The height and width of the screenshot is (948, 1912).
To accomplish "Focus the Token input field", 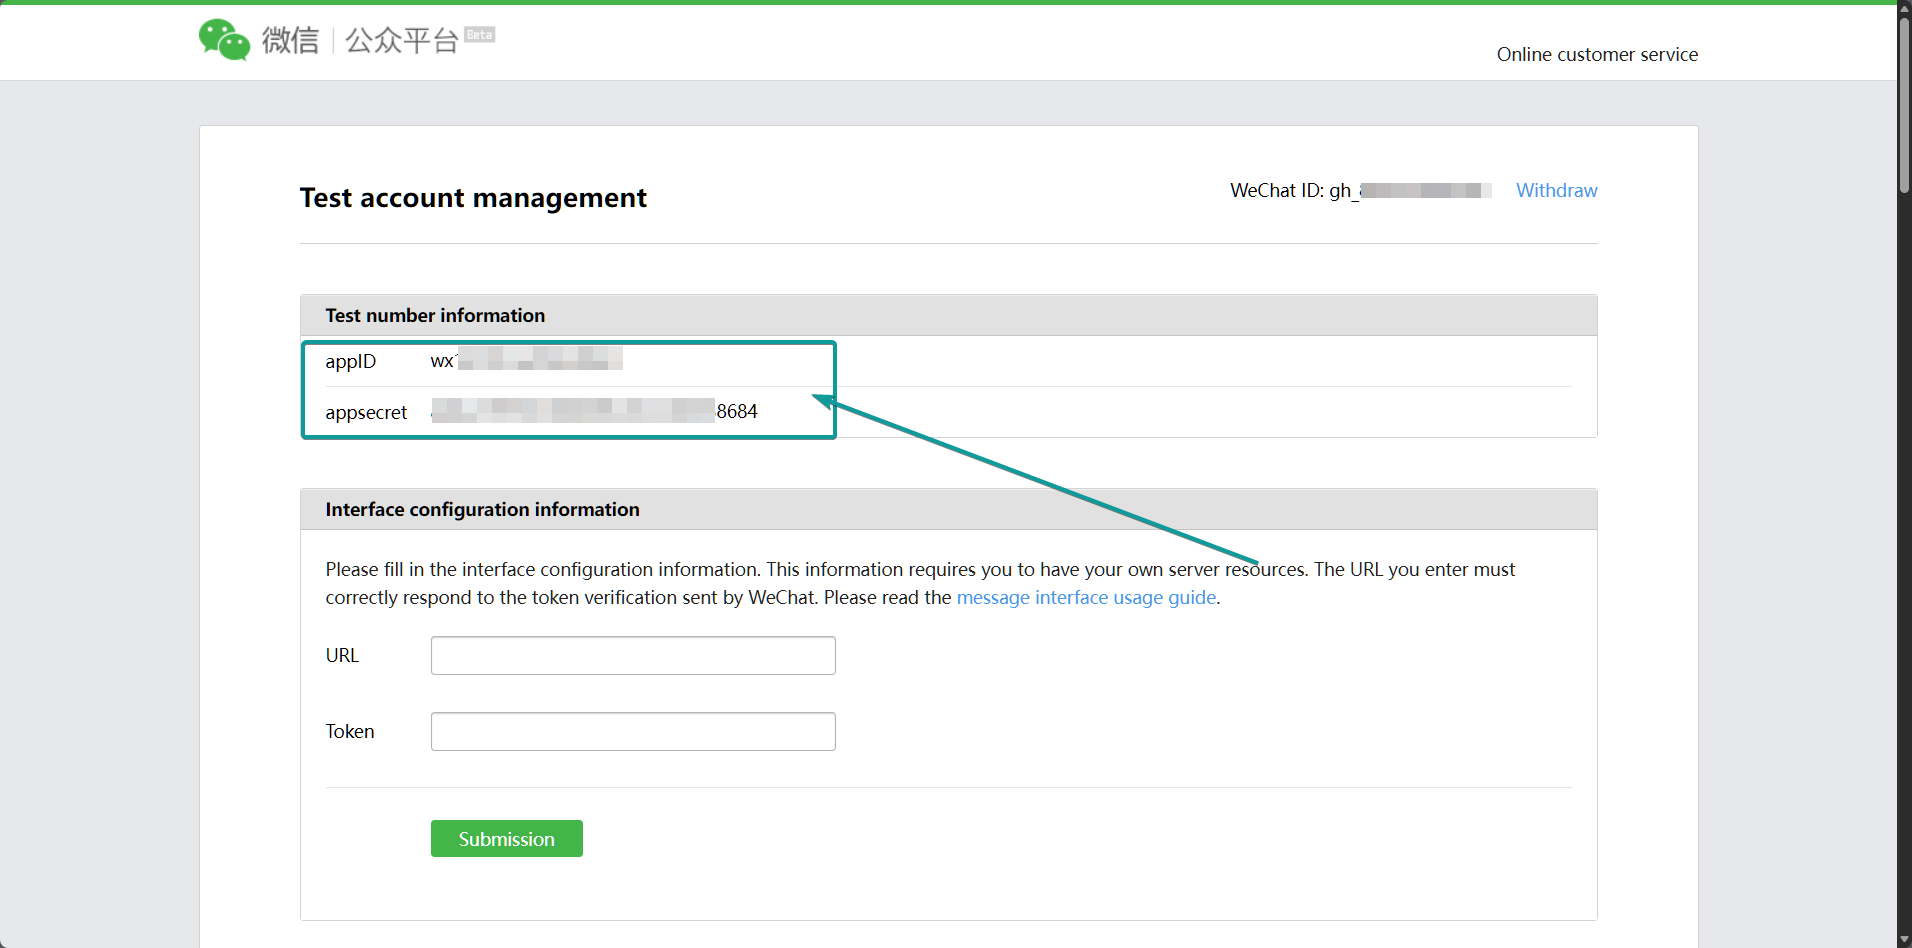I will (x=633, y=731).
